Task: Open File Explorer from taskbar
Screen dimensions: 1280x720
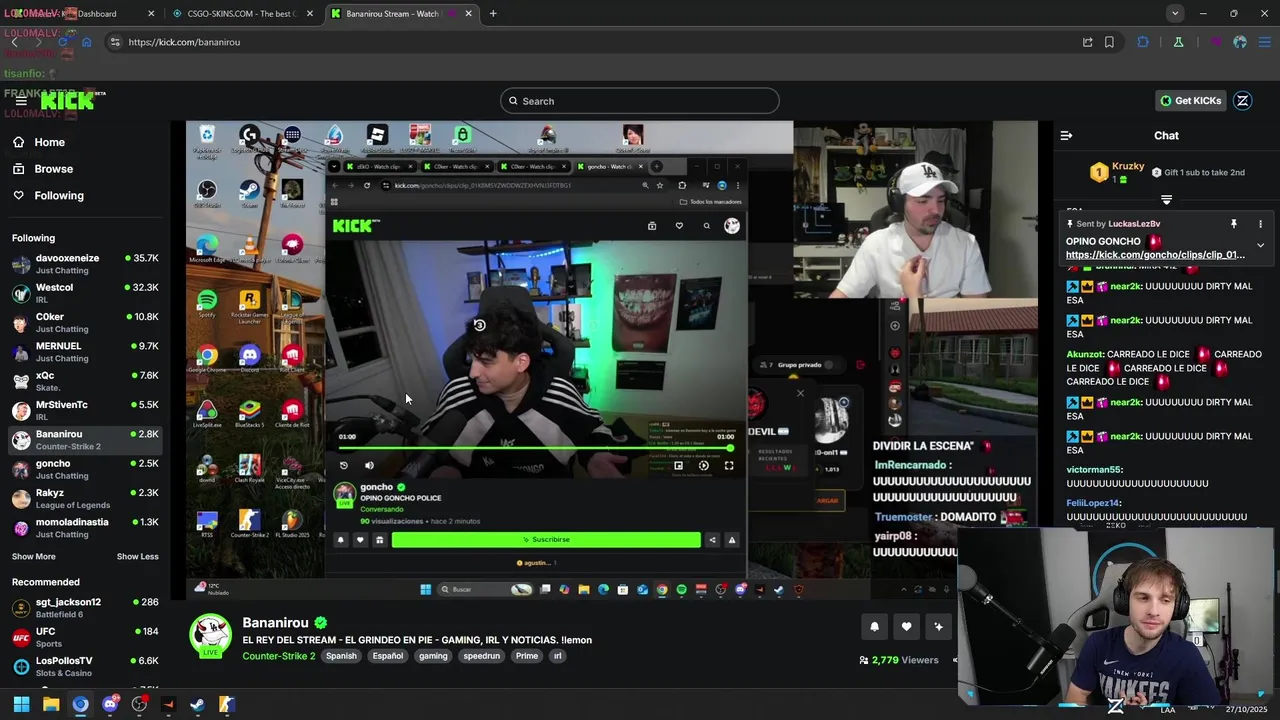Action: [x=51, y=704]
